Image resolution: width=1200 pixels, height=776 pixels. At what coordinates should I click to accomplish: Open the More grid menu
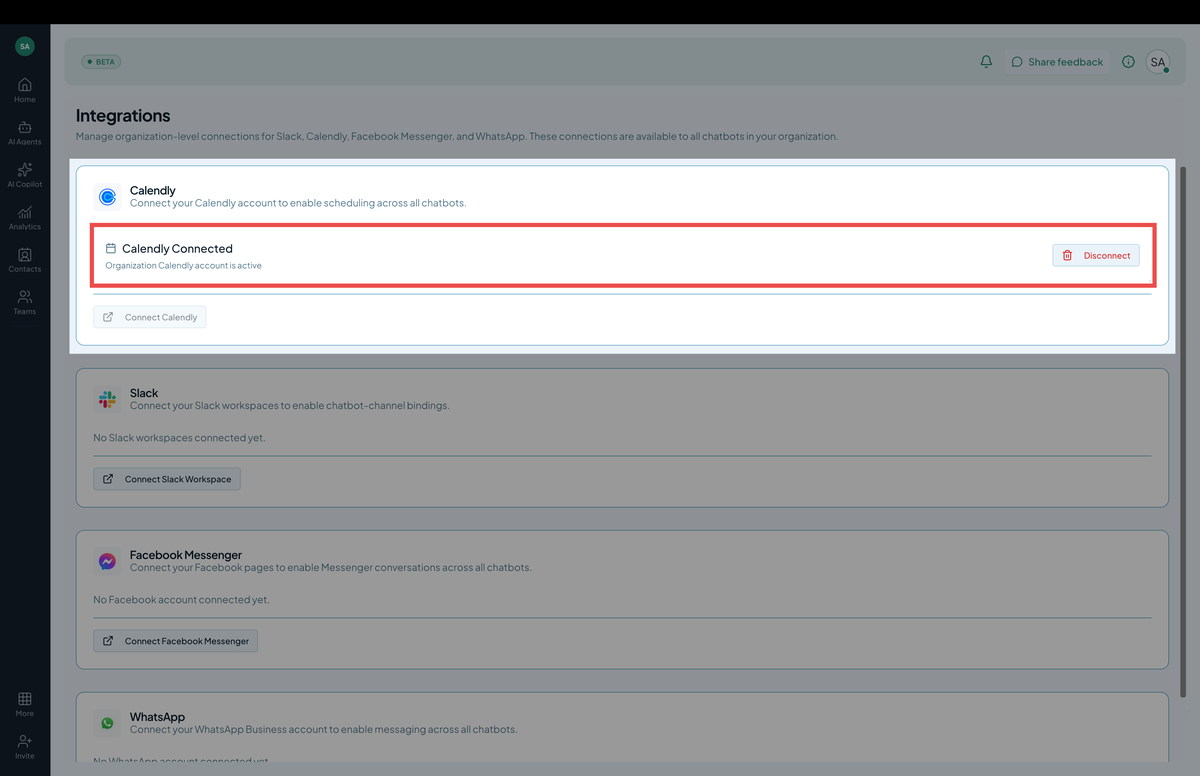25,704
